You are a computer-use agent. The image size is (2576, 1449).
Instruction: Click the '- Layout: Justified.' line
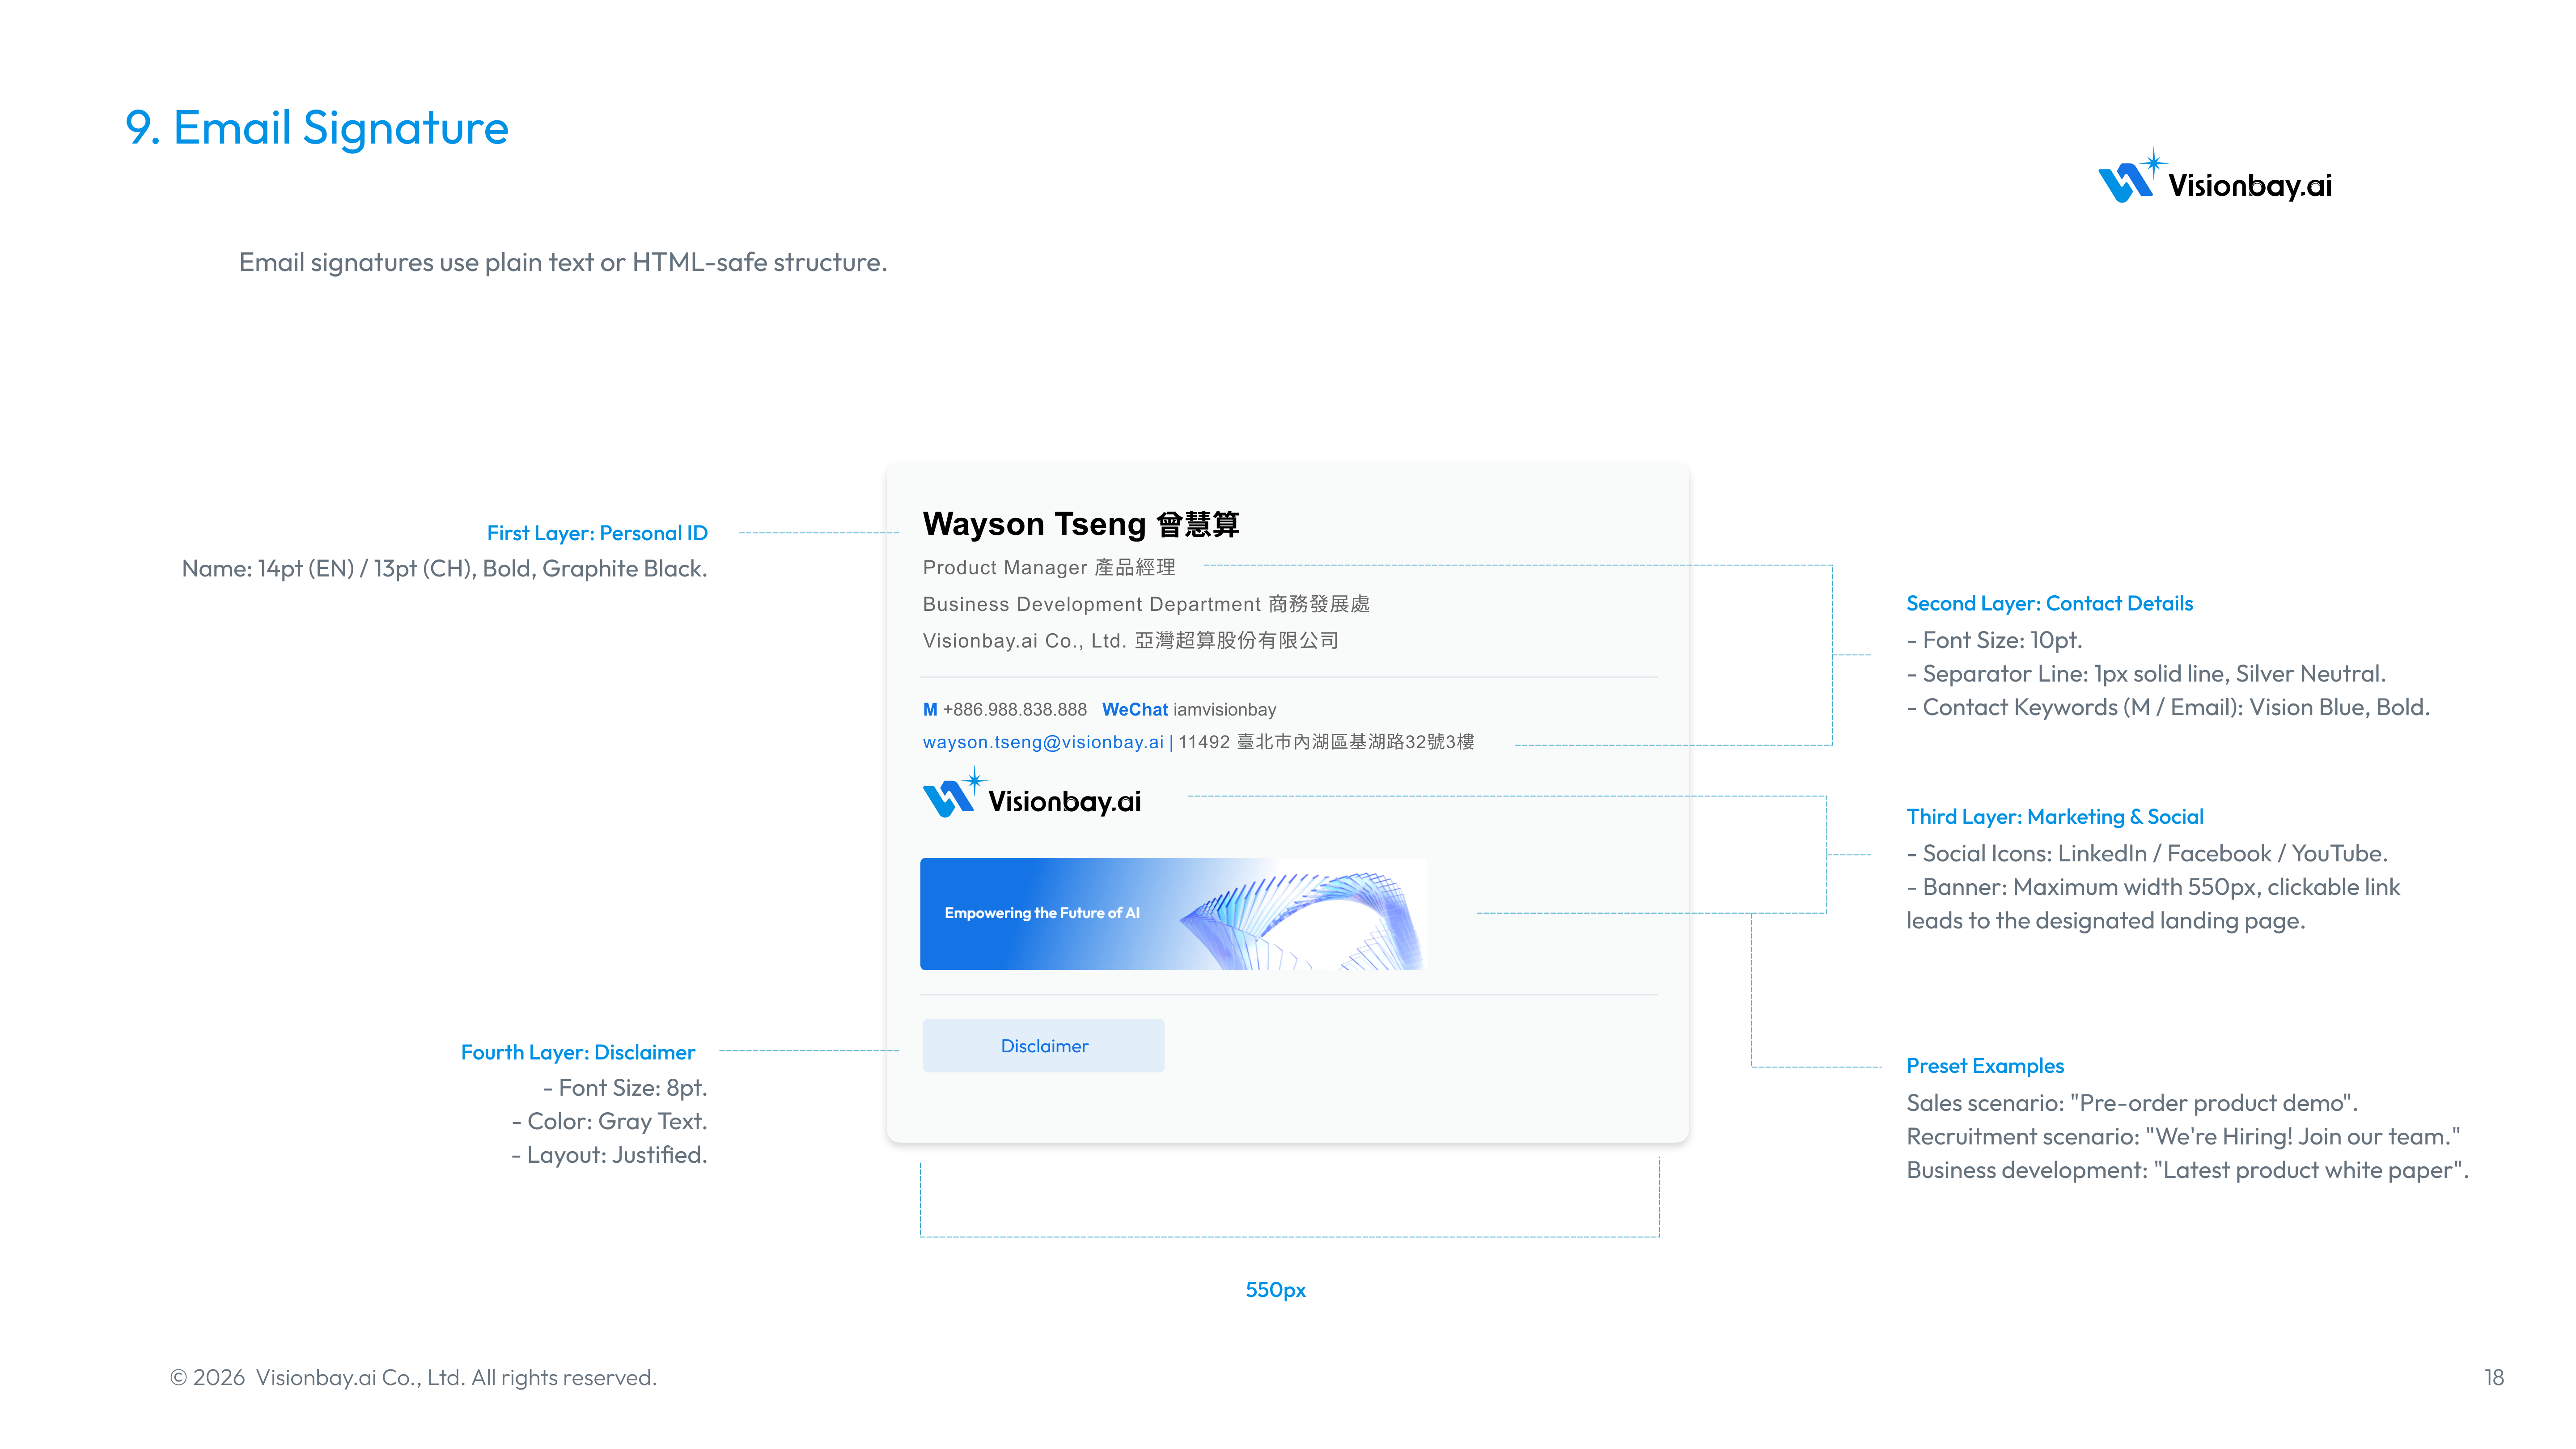pyautogui.click(x=609, y=1155)
